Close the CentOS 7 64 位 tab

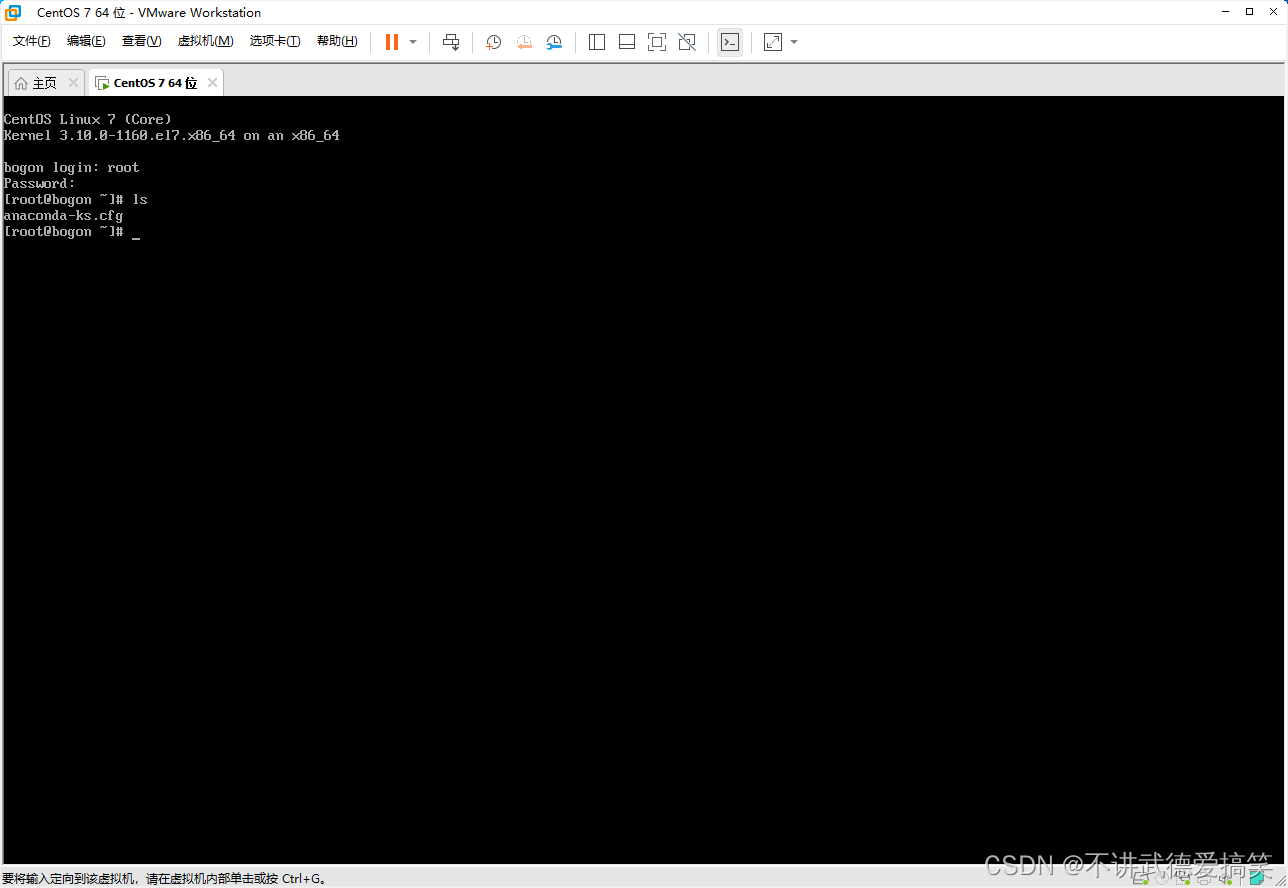[x=212, y=83]
